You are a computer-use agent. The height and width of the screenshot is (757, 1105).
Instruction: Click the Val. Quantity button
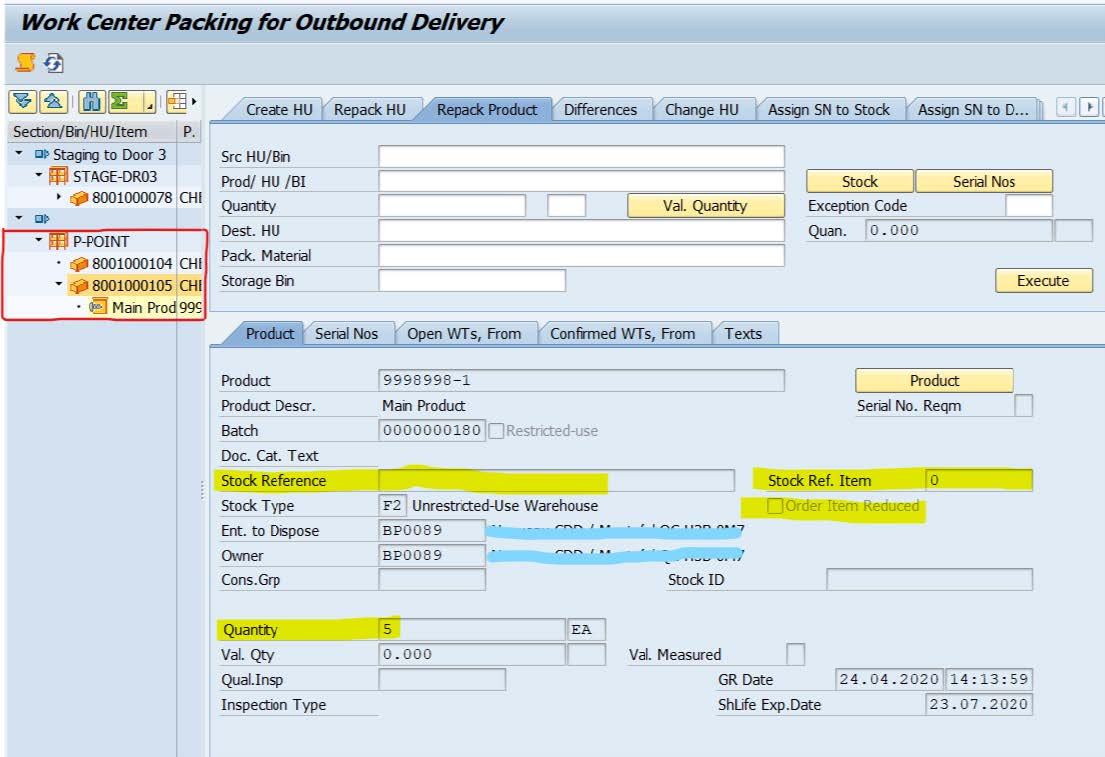point(705,206)
